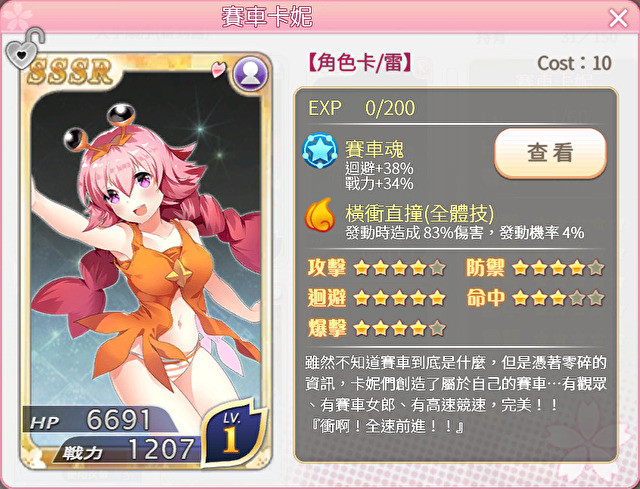Open the purple profile avatar icon
The width and height of the screenshot is (640, 489).
point(250,73)
